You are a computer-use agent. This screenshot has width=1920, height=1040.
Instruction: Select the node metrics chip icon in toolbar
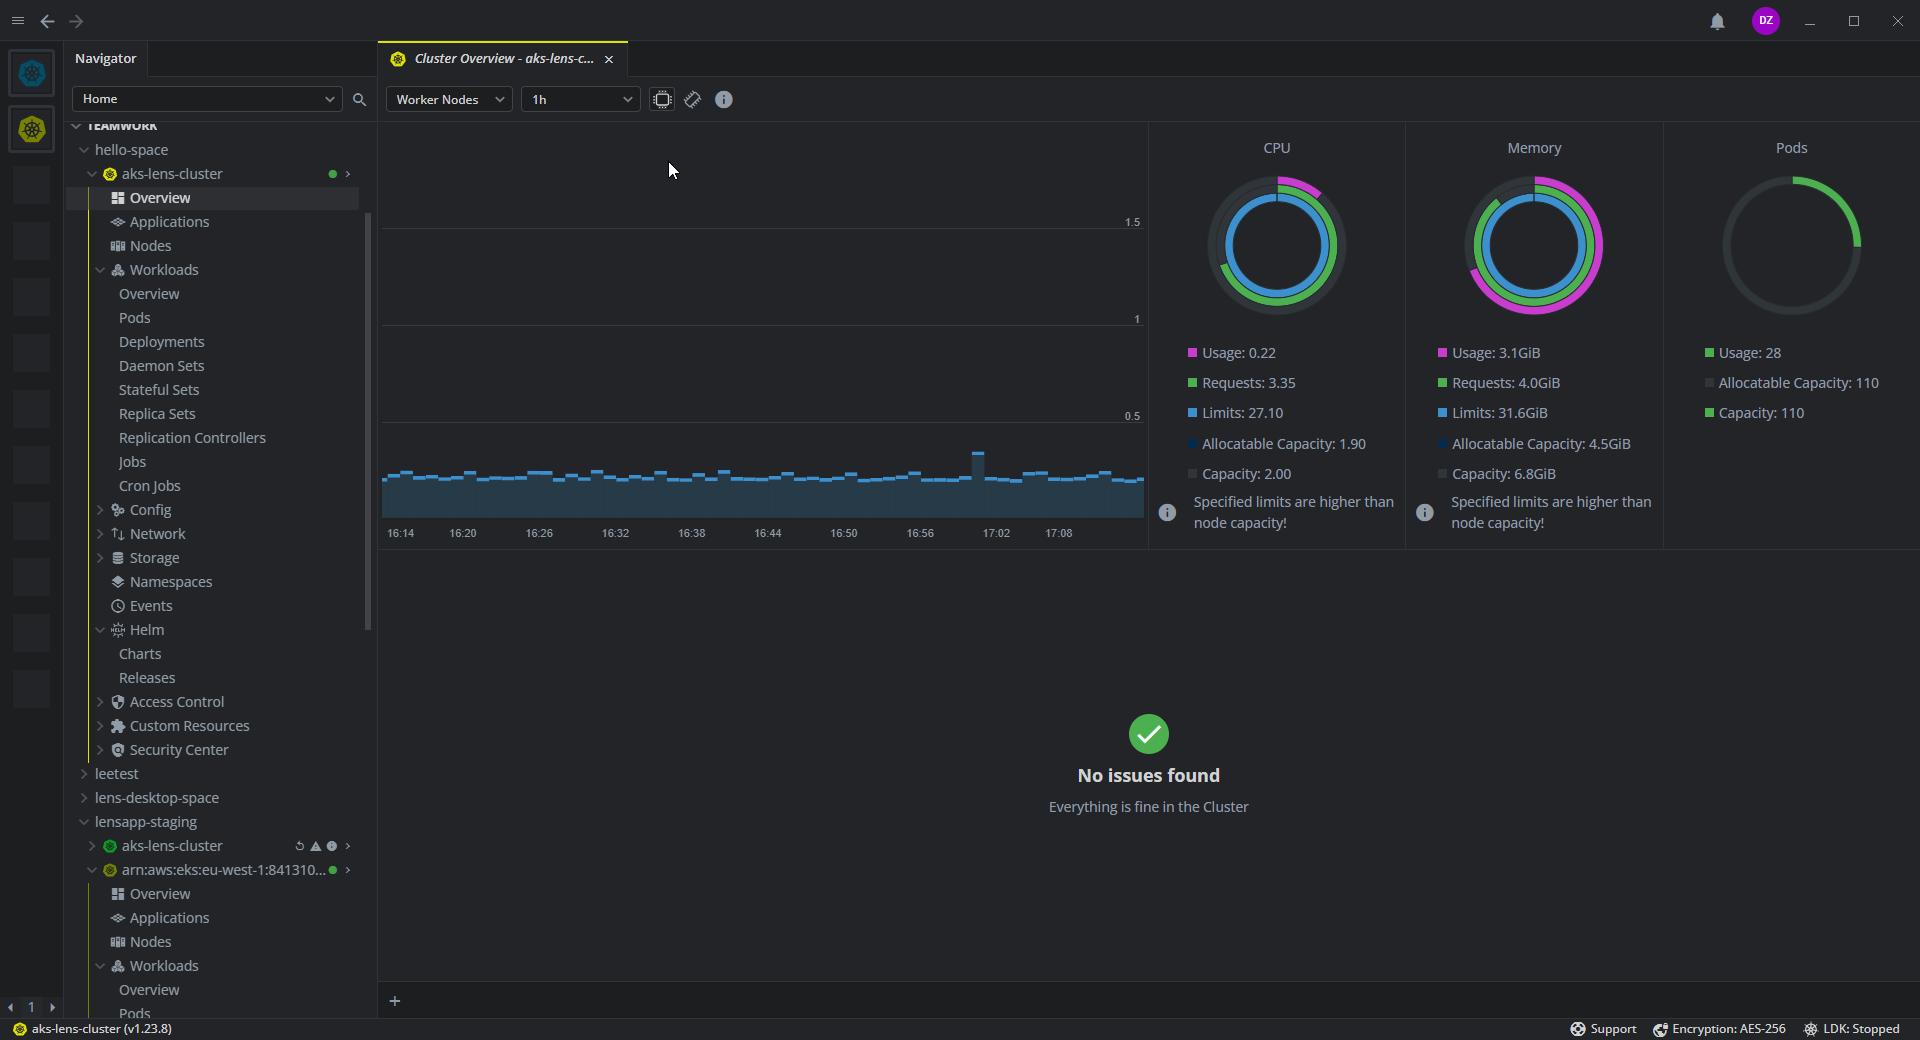click(x=662, y=99)
